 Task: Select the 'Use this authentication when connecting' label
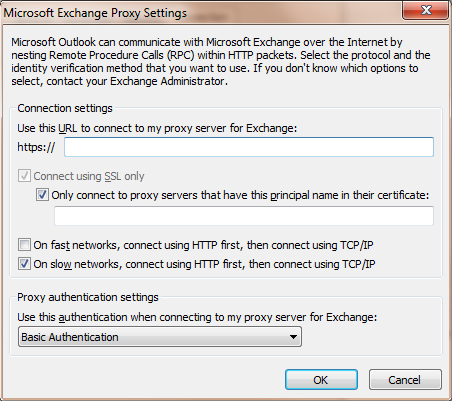(x=197, y=317)
